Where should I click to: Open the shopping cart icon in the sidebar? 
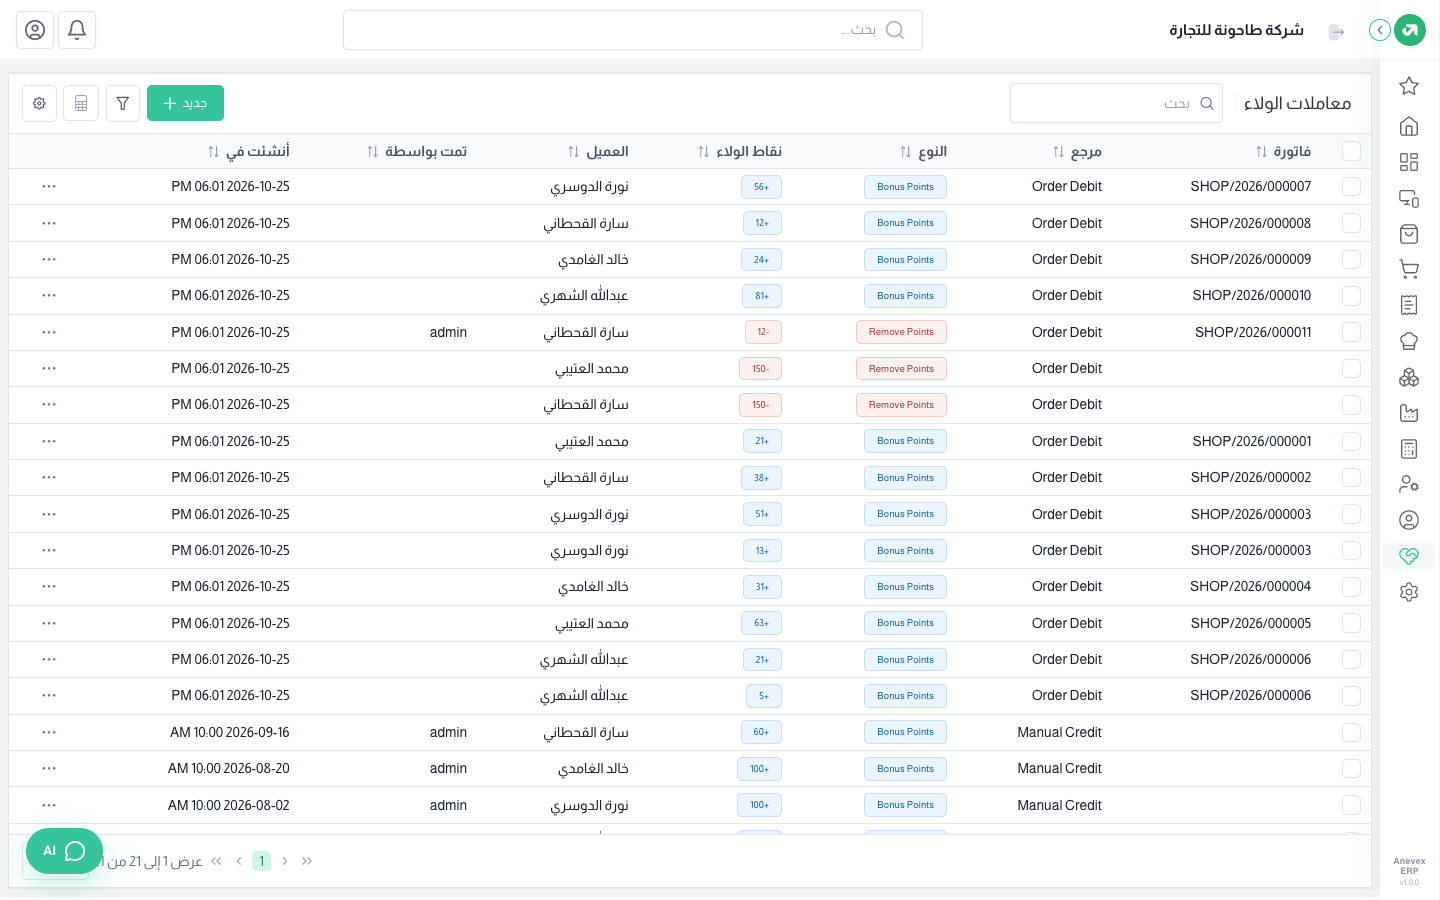1409,269
